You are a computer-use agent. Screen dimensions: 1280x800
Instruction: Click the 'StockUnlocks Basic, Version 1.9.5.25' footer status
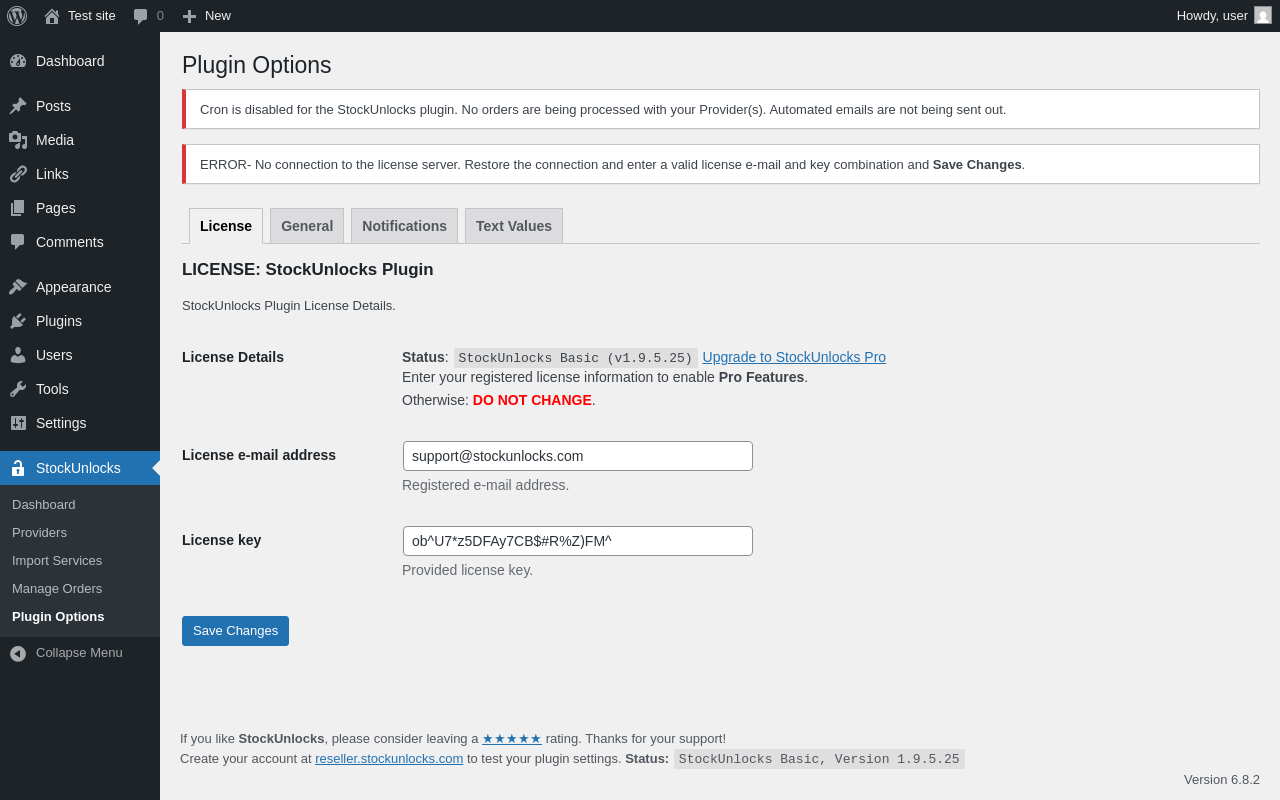coord(819,759)
